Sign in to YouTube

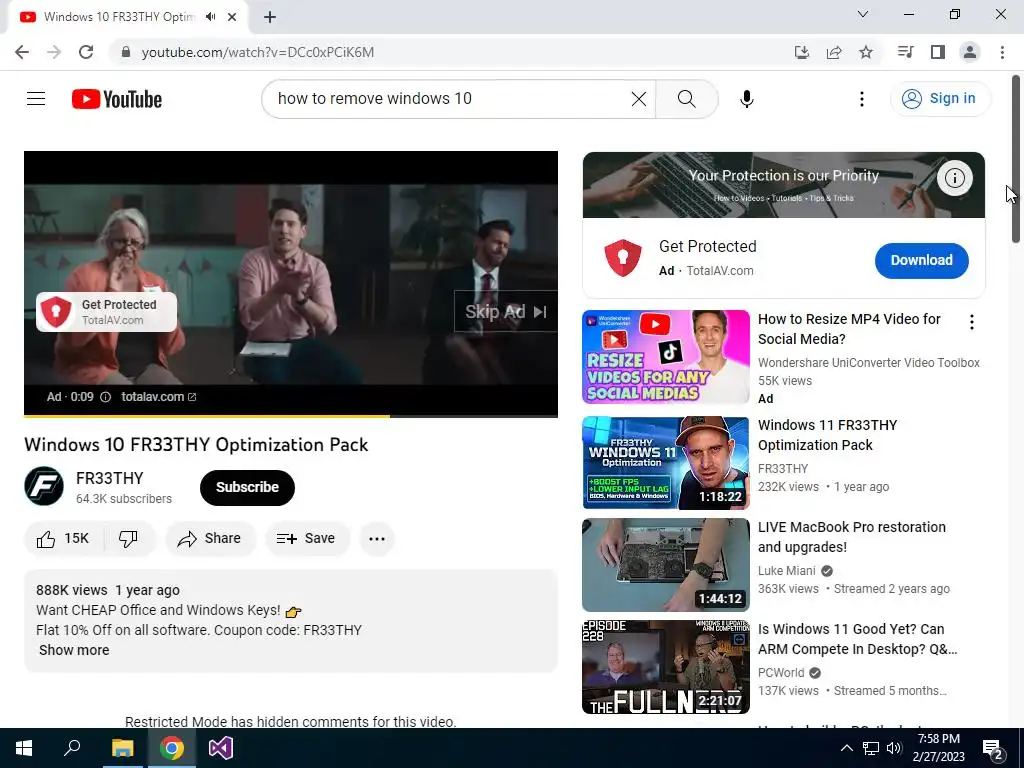coord(940,99)
